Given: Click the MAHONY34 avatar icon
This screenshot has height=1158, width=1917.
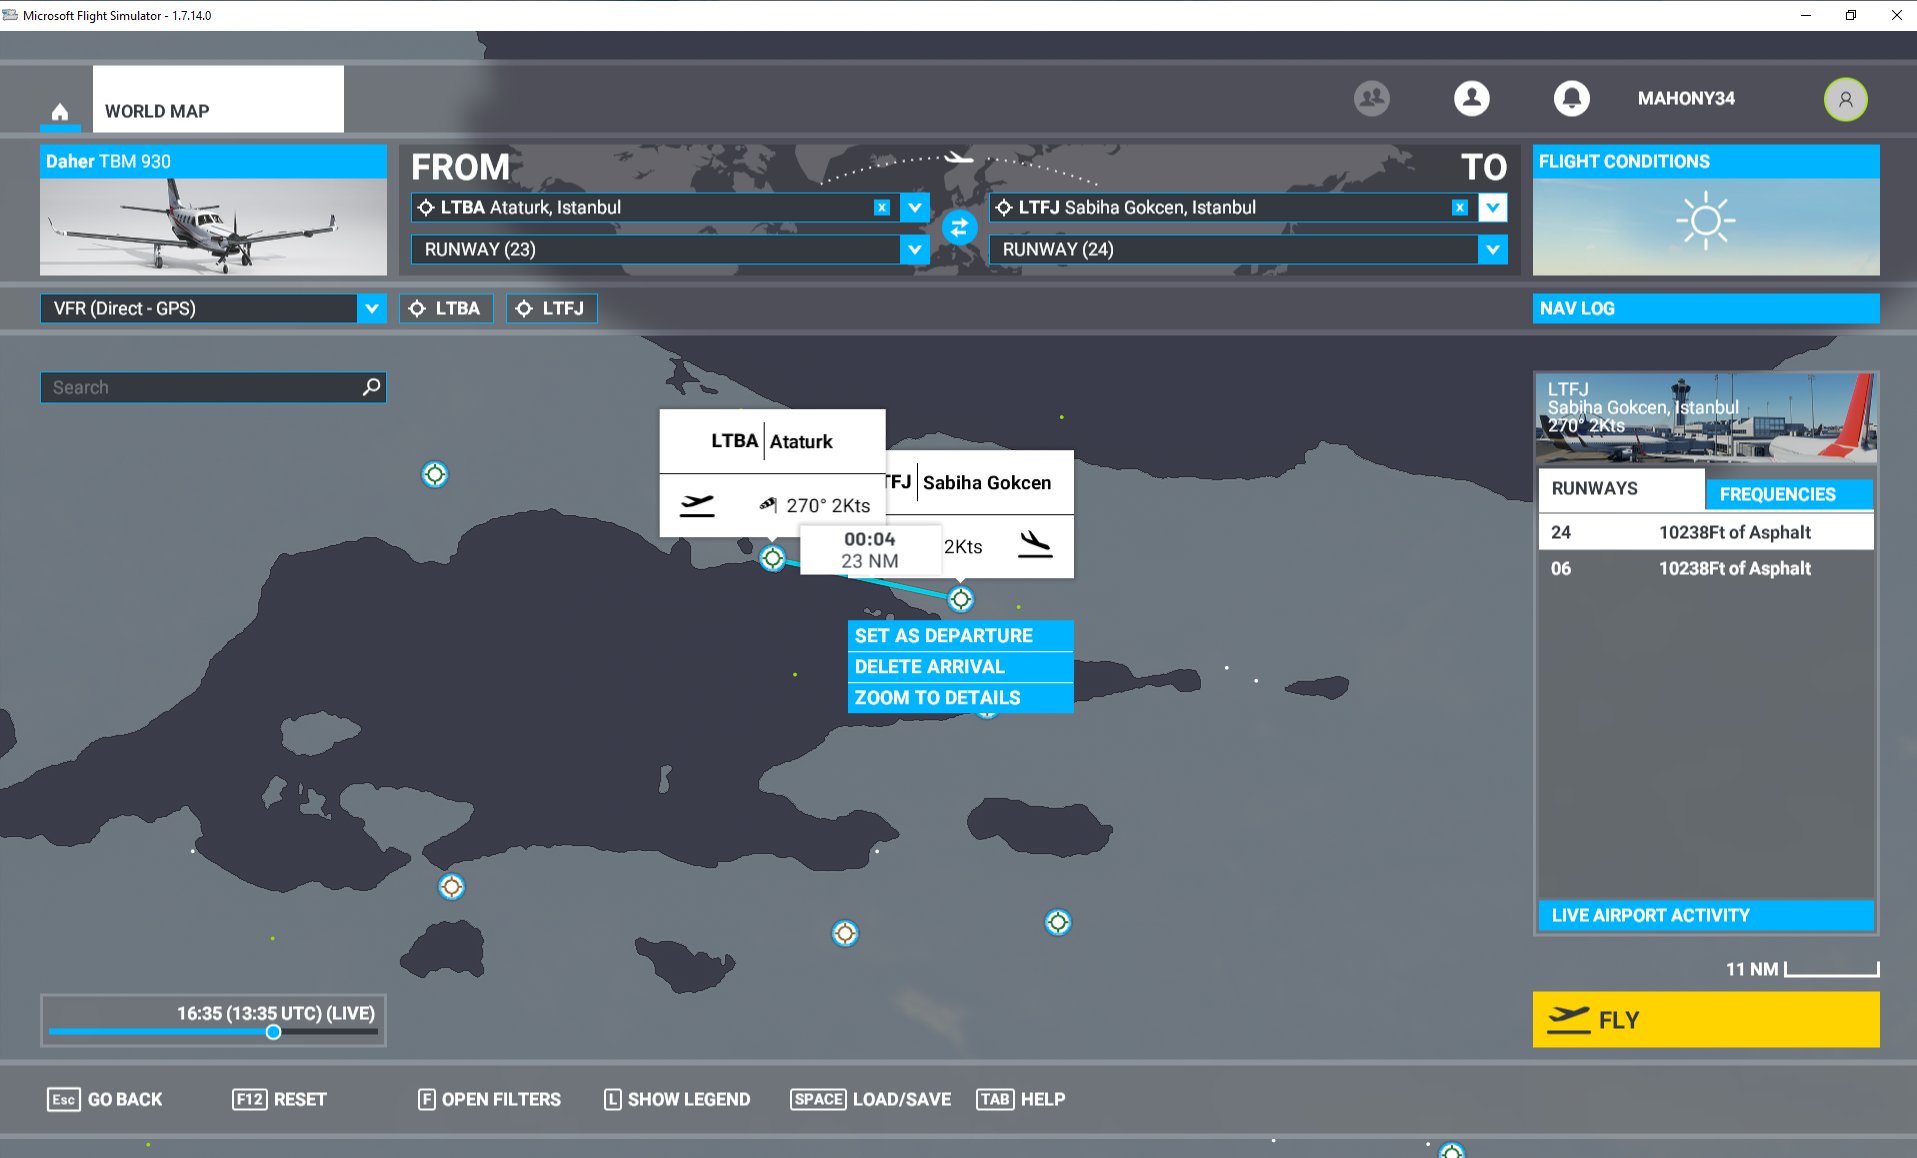Looking at the screenshot, I should pos(1844,99).
